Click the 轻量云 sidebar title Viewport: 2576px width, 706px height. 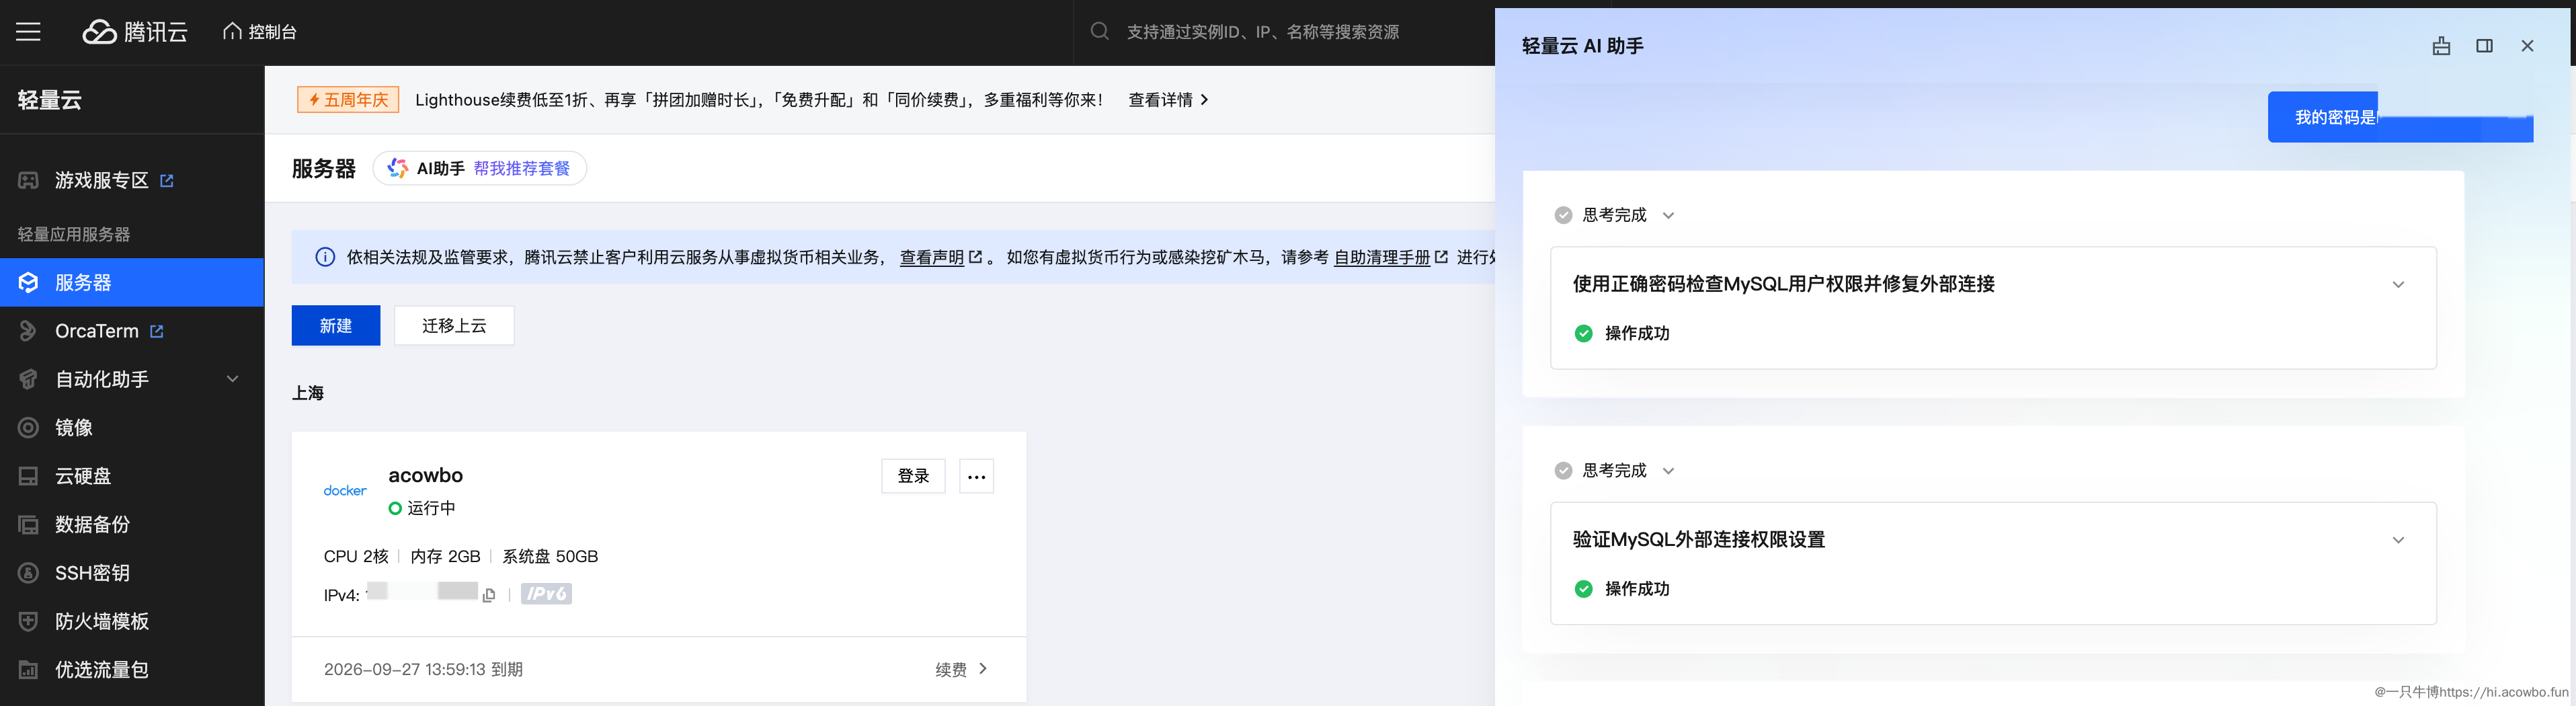pyautogui.click(x=50, y=100)
